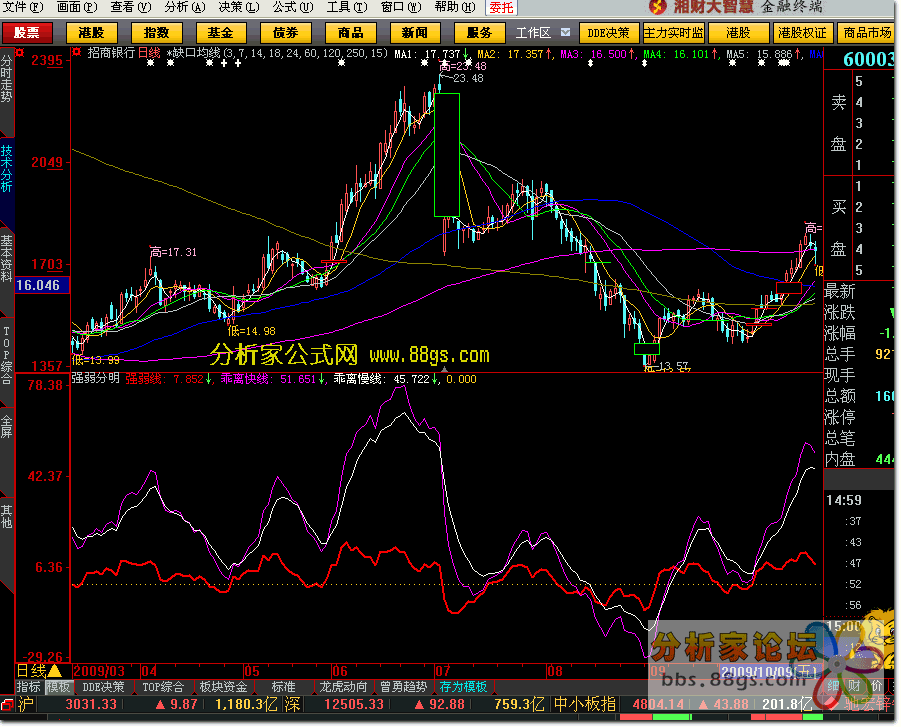Switch to the 分时走势 sidebar tab

point(6,79)
